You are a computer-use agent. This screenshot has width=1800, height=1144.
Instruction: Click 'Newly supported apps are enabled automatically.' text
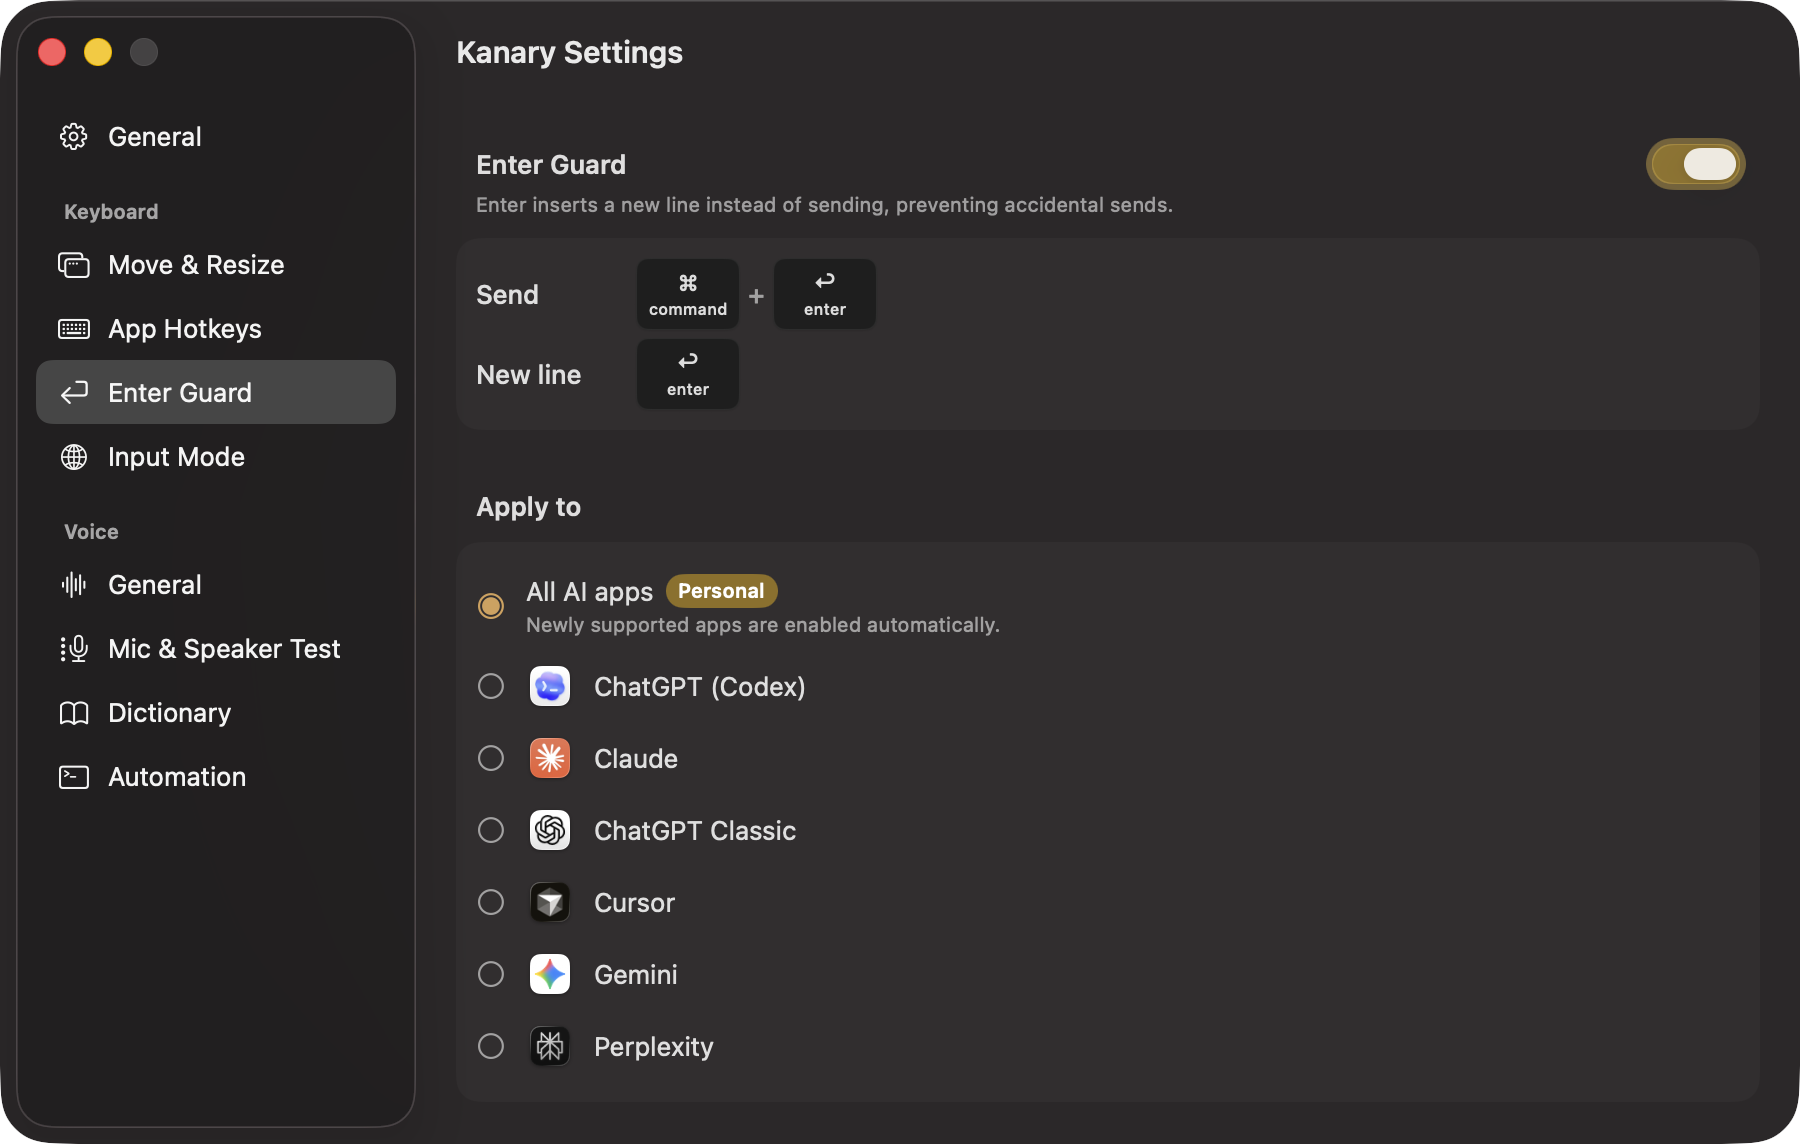(x=763, y=625)
